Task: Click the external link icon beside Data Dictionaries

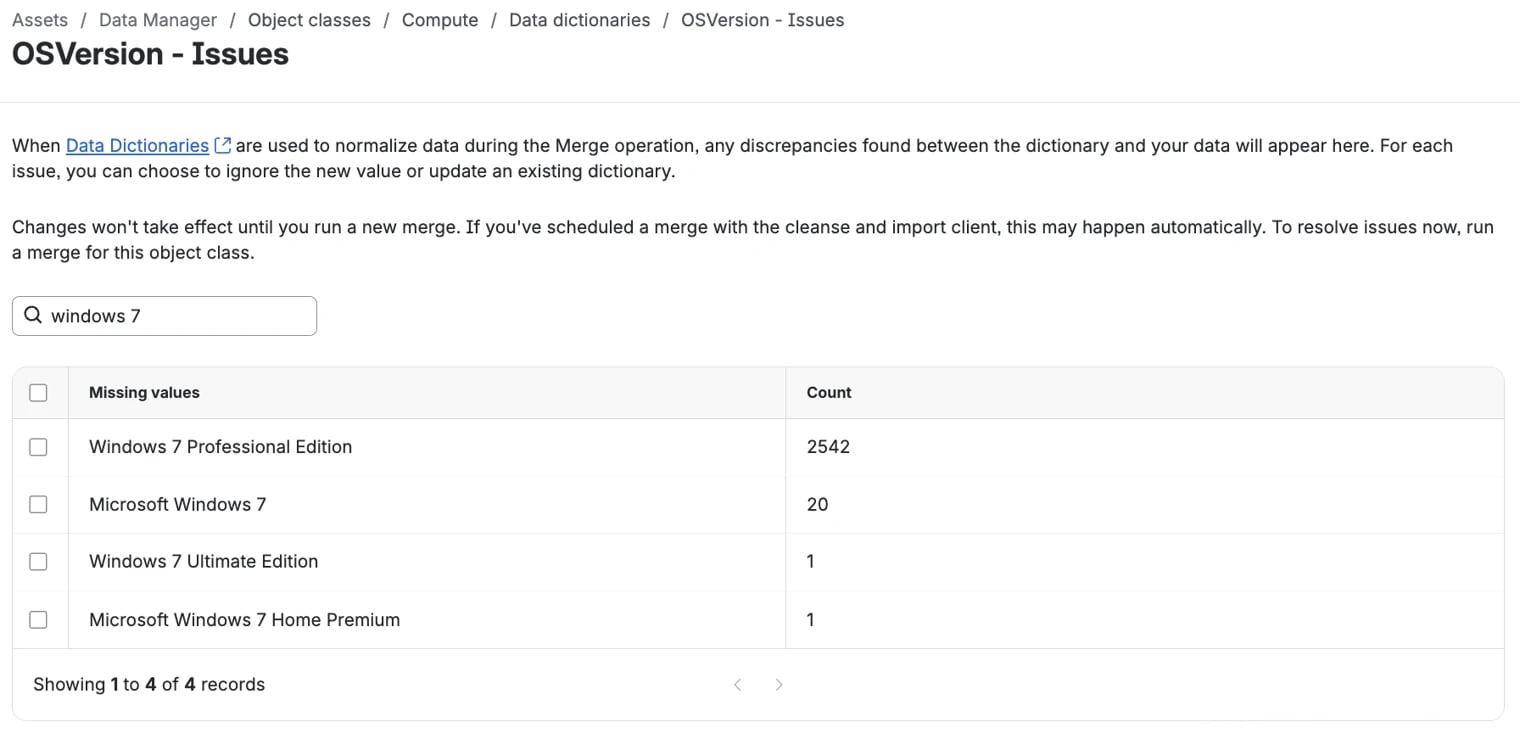Action: pyautogui.click(x=223, y=146)
